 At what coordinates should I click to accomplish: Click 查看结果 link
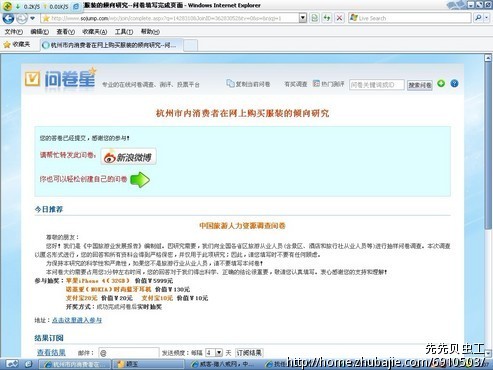point(51,352)
